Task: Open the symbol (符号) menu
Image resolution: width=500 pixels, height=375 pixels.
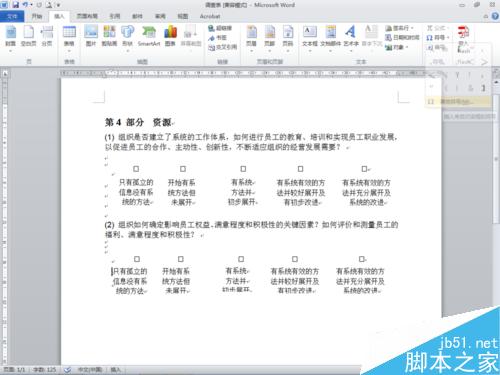Action: coord(438,37)
